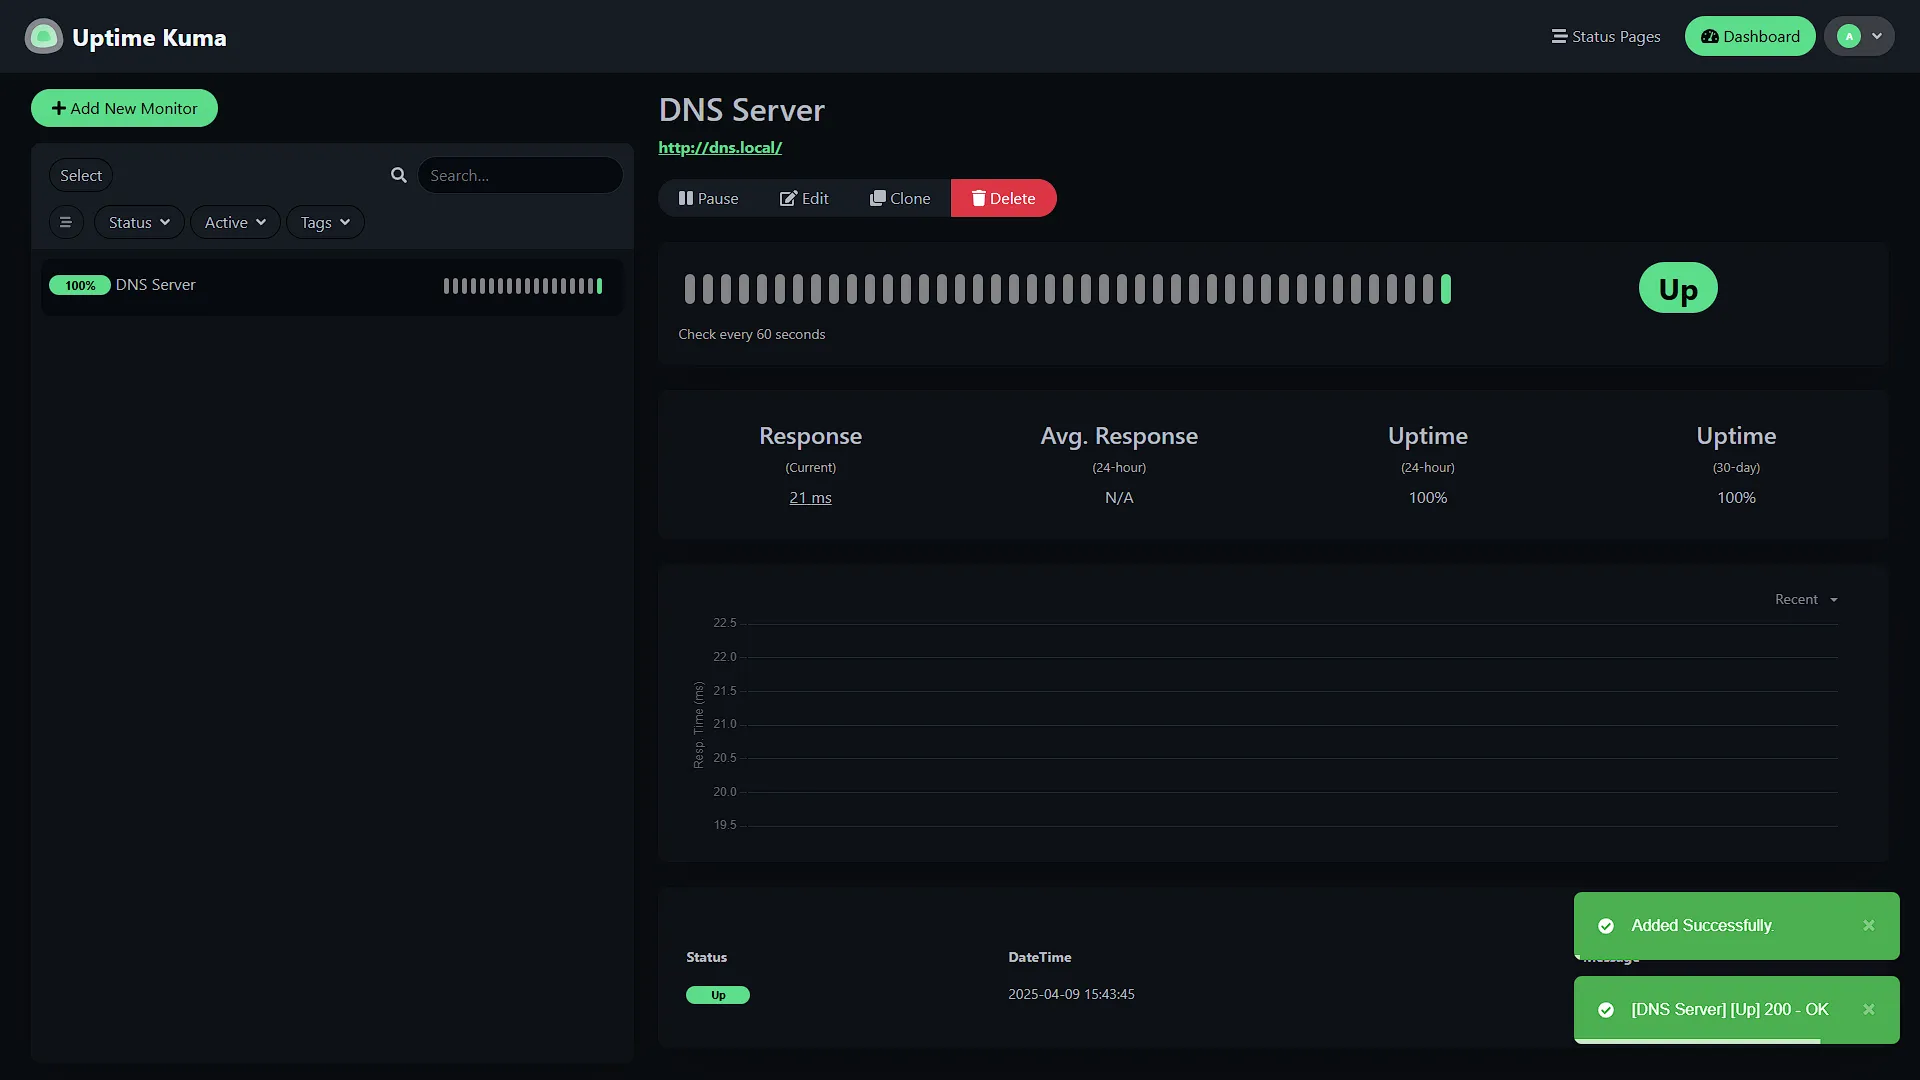Pause the DNS Server monitor
The image size is (1920, 1080).
click(708, 198)
